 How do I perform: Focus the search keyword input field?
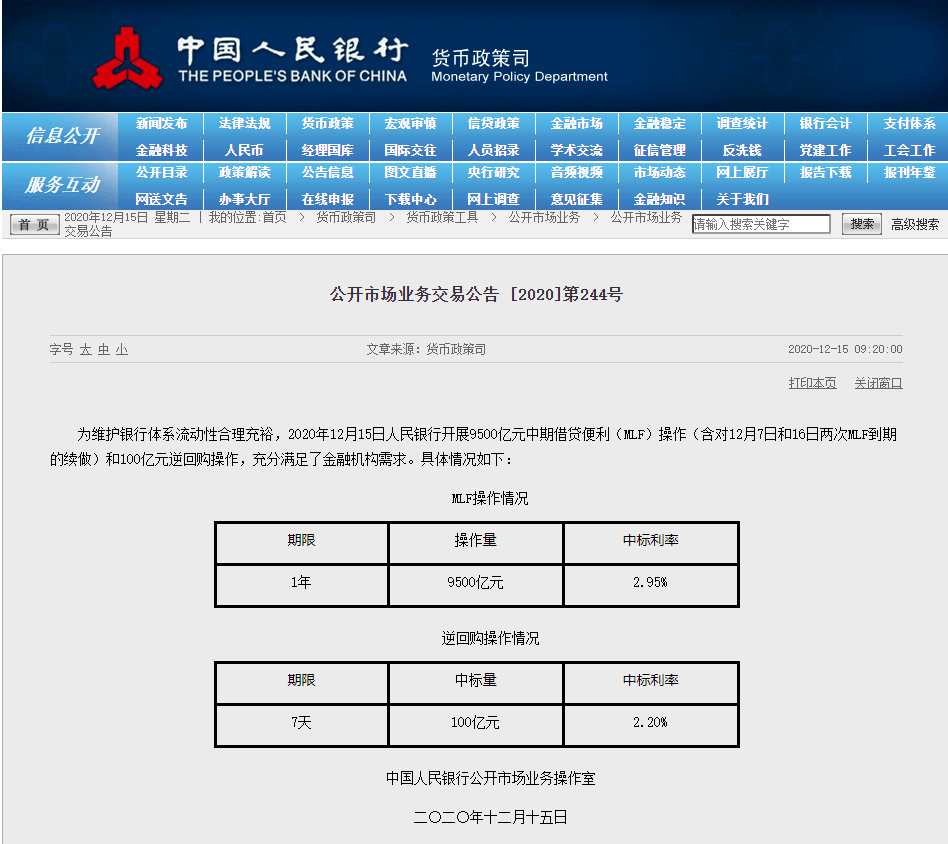pos(761,224)
